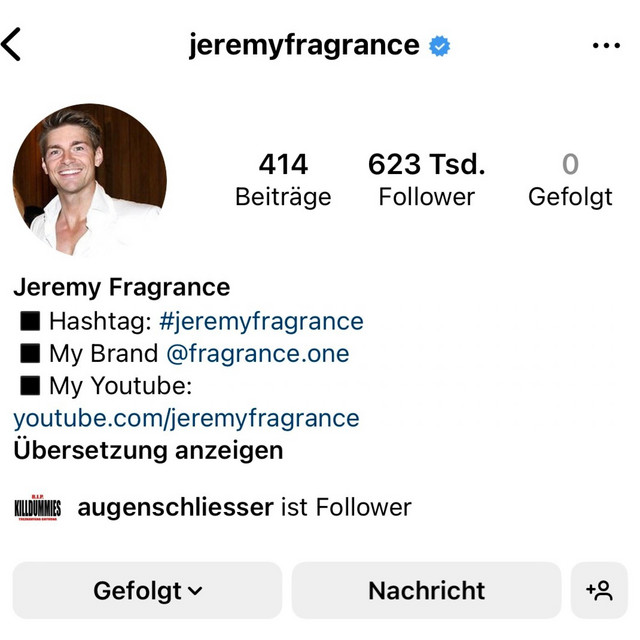The height and width of the screenshot is (640, 640).
Task: Open the @fragrance.one profile link
Action: click(258, 353)
